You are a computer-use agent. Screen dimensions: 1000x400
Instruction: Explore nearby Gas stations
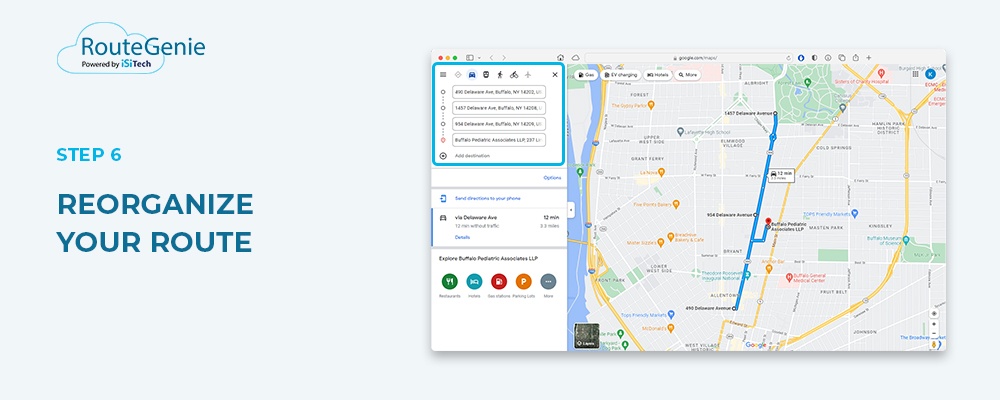tap(499, 281)
